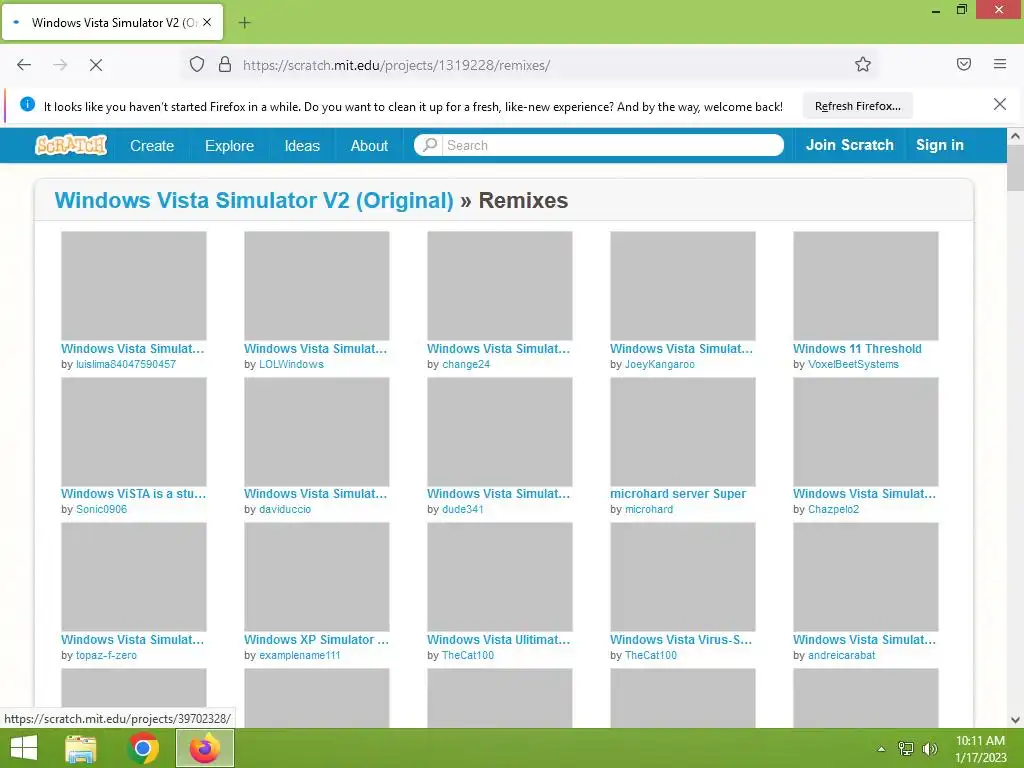The width and height of the screenshot is (1024, 768).
Task: Open user VoxelBeetSystems profile
Action: pyautogui.click(x=853, y=364)
